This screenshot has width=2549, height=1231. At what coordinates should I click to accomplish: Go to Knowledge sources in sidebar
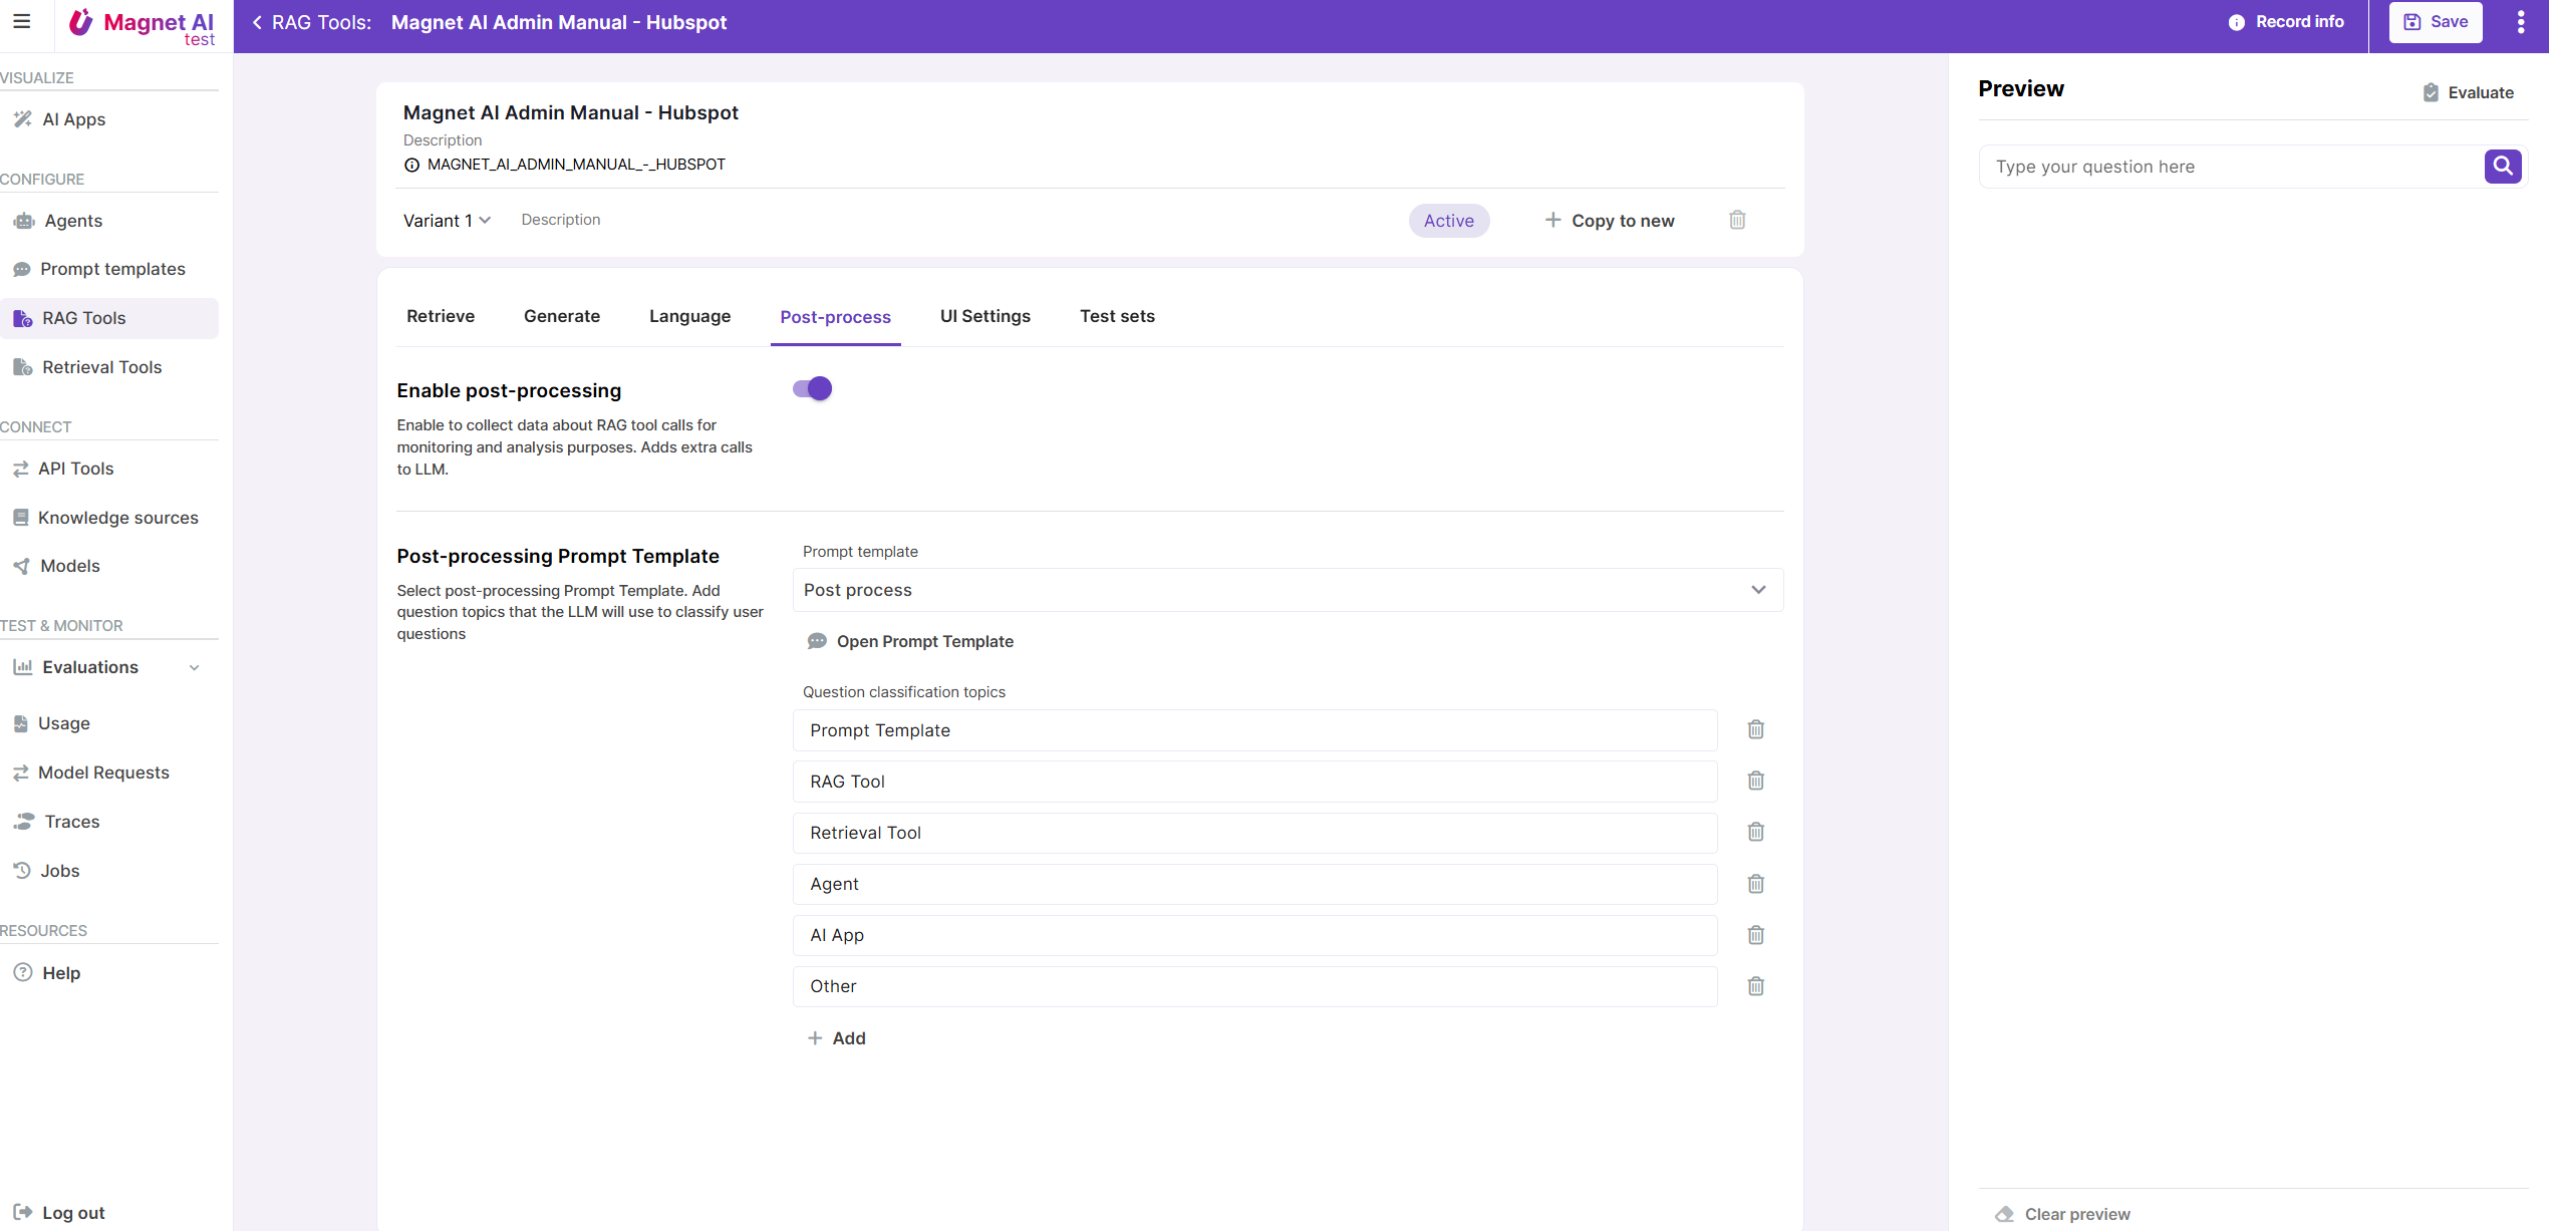click(x=117, y=517)
